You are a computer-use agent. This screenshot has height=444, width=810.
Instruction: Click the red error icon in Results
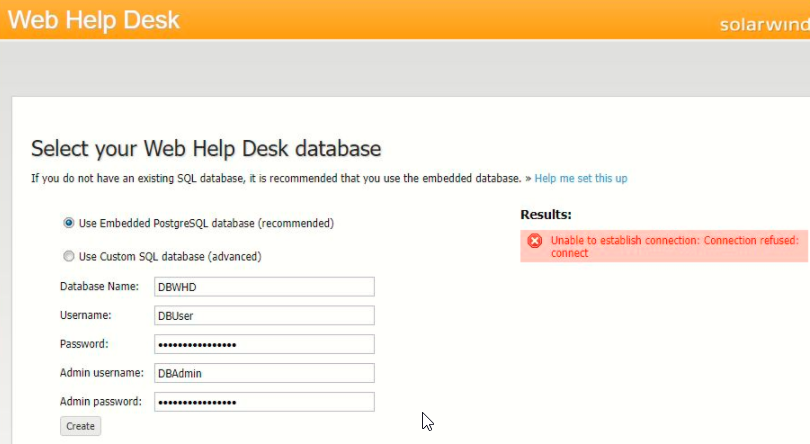[535, 241]
